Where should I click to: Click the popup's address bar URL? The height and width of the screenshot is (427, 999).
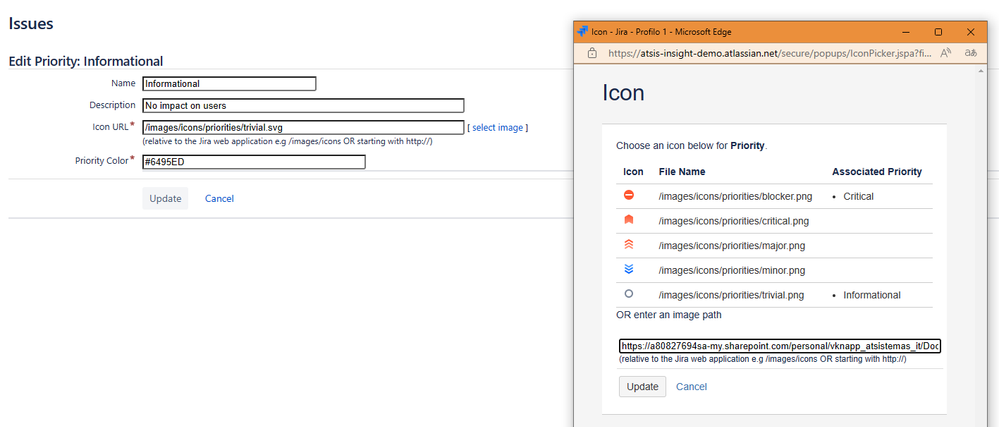[x=772, y=54]
